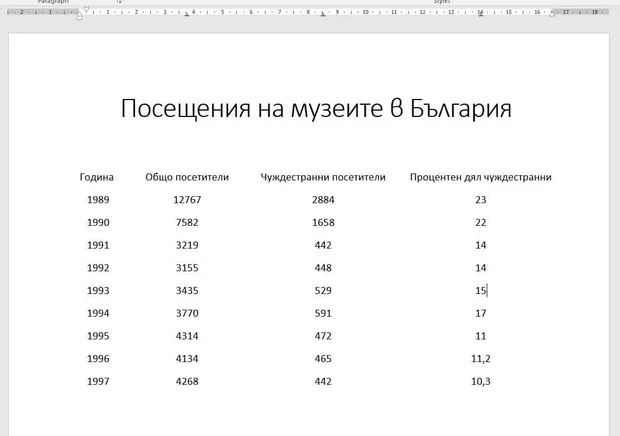Select total visitors value 4314
The image size is (620, 436).
click(x=187, y=336)
